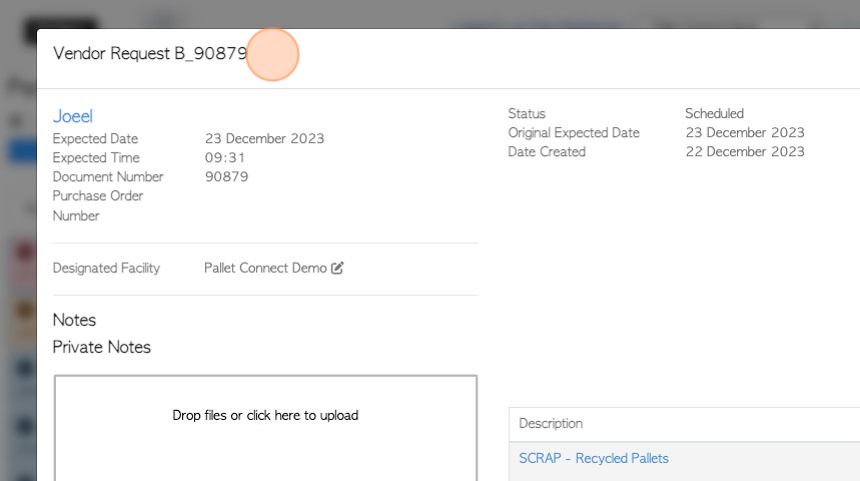The width and height of the screenshot is (860, 481).
Task: Edit the designated facility with the pencil icon
Action: point(337,268)
